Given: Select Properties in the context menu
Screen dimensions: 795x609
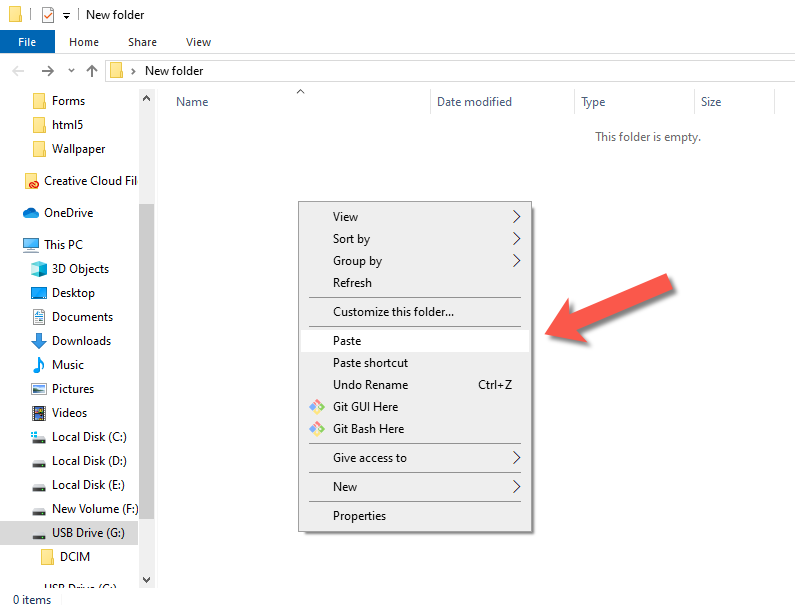Looking at the screenshot, I should (x=359, y=516).
